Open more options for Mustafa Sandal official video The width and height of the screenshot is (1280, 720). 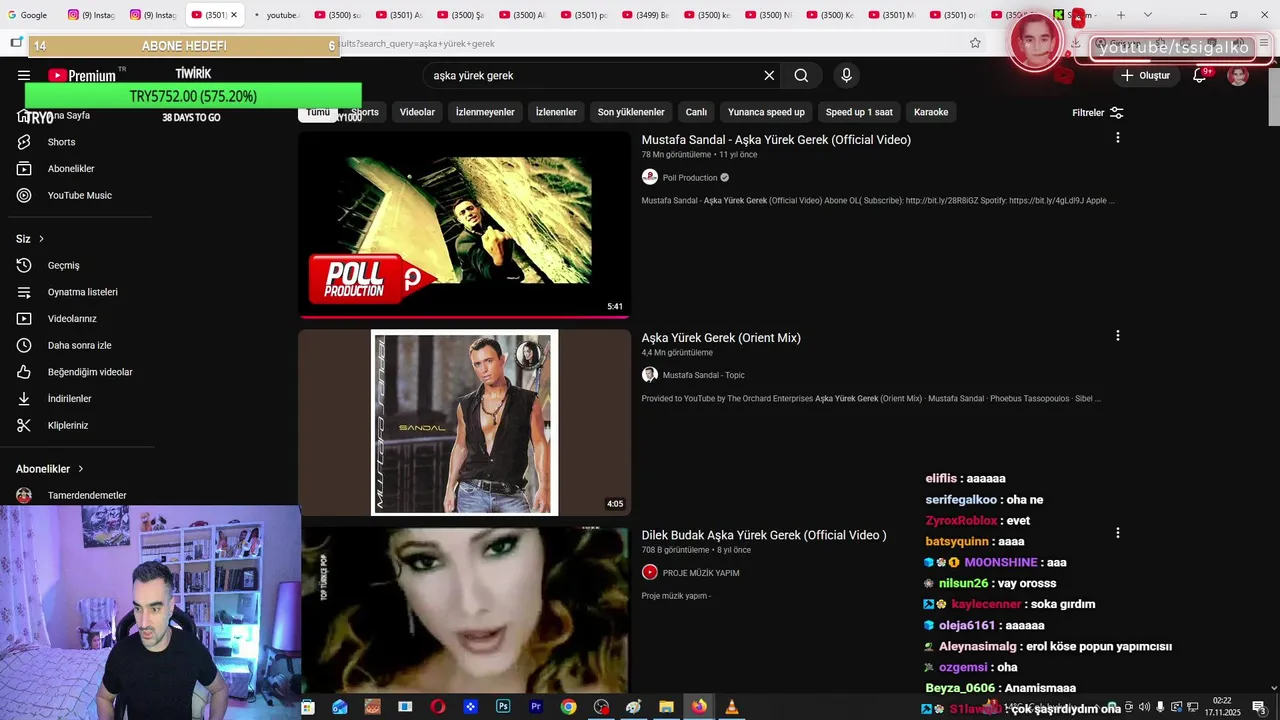click(x=1117, y=138)
